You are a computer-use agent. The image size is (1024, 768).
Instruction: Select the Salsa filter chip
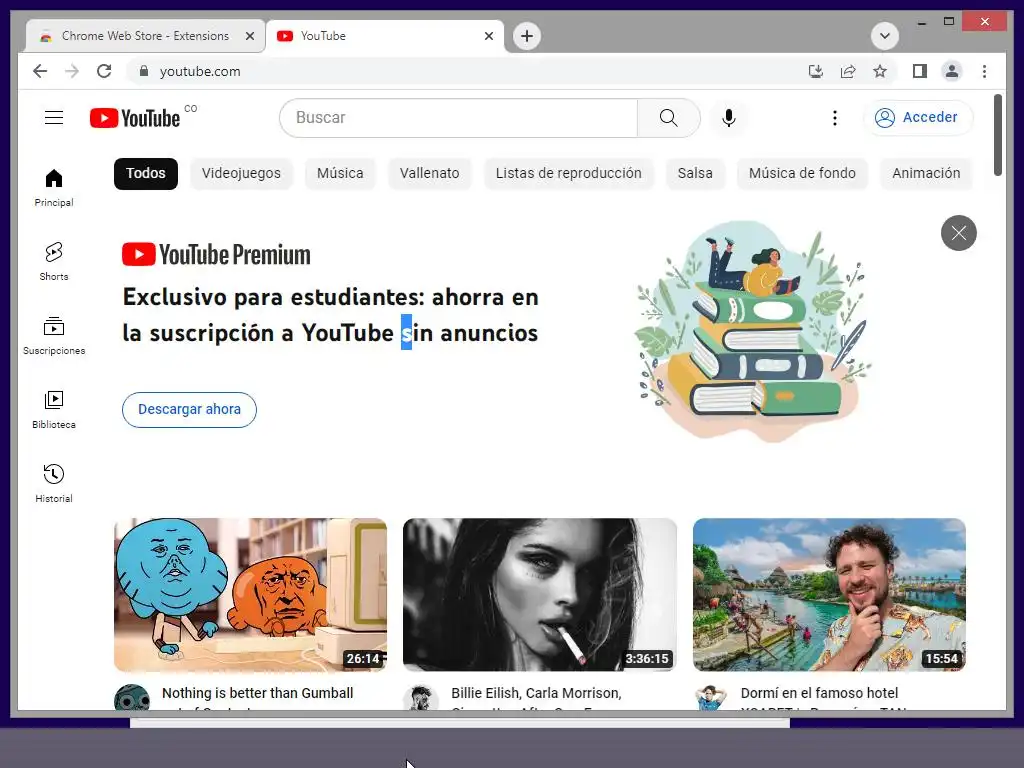(695, 174)
